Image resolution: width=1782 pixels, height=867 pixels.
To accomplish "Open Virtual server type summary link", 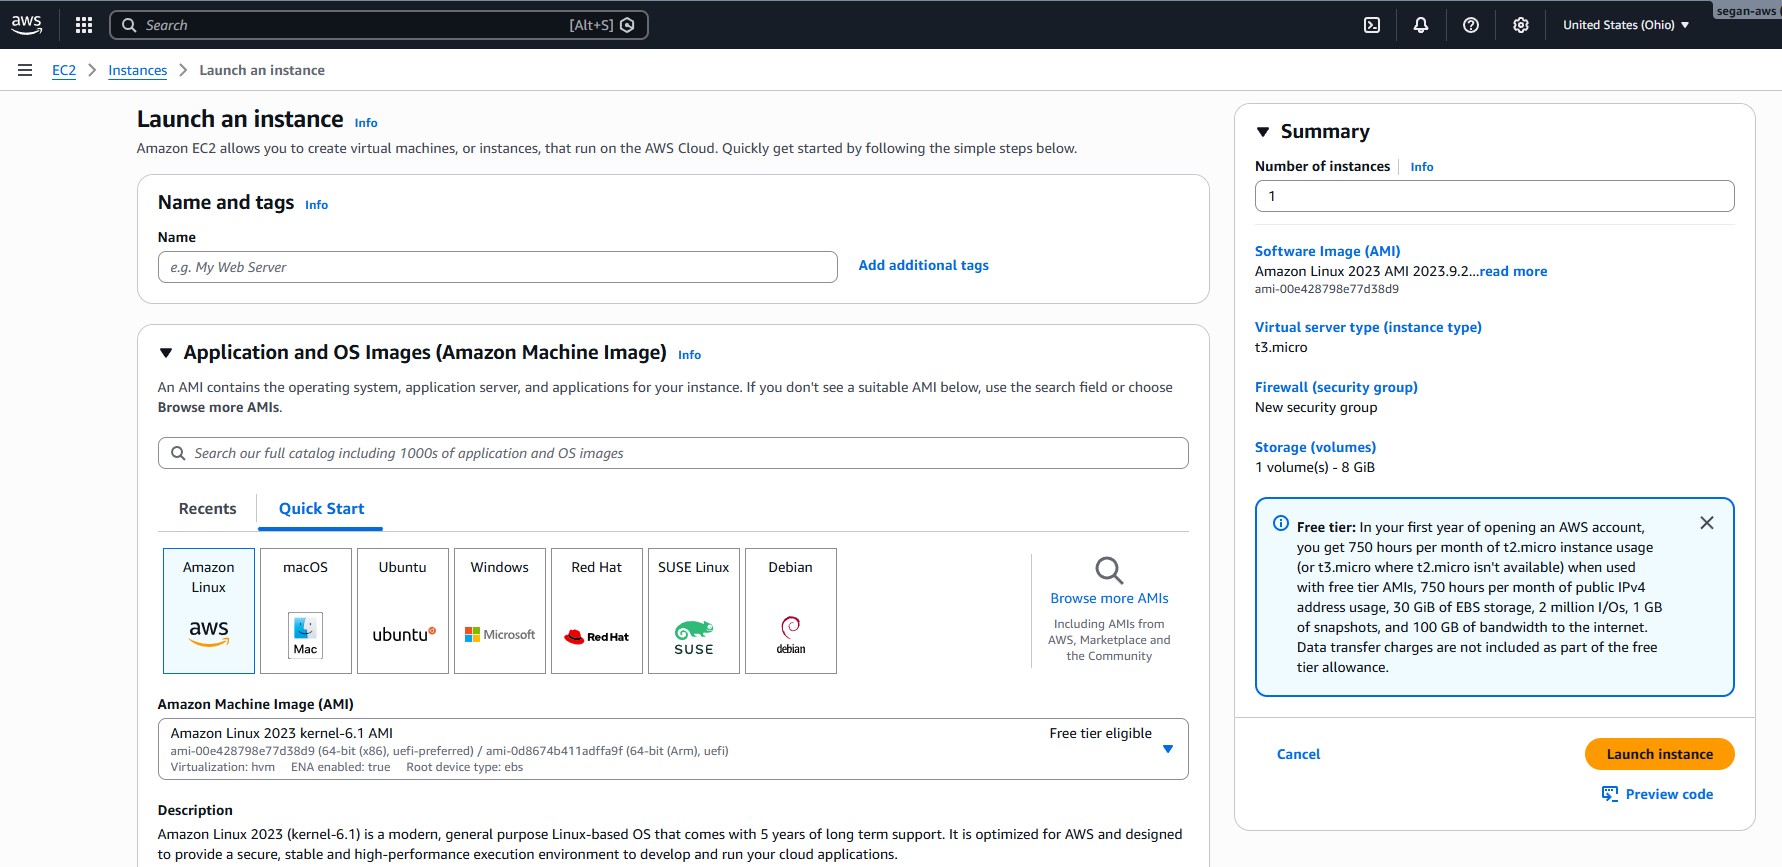I will coord(1368,327).
